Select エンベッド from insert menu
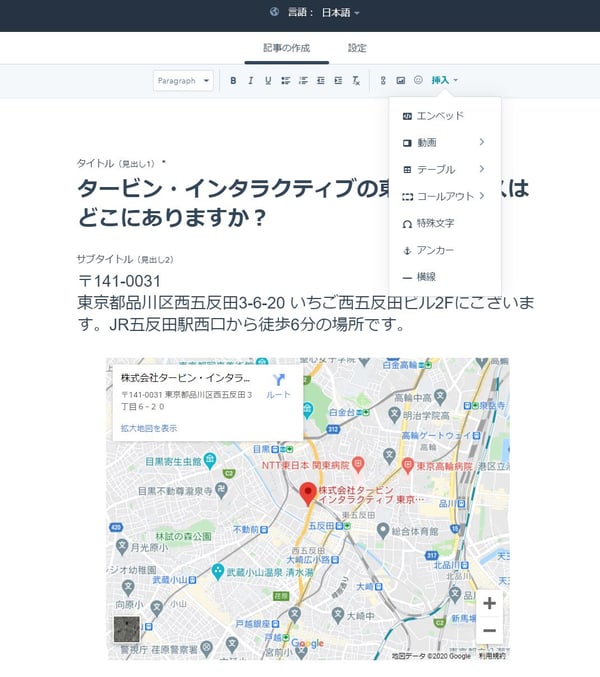 click(x=440, y=116)
